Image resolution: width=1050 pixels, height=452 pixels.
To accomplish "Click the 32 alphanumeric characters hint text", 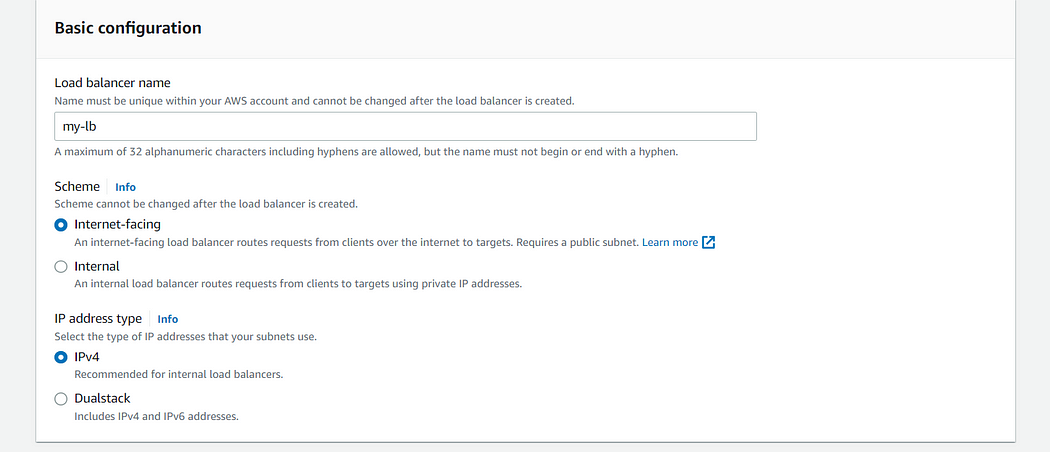I will coord(366,151).
